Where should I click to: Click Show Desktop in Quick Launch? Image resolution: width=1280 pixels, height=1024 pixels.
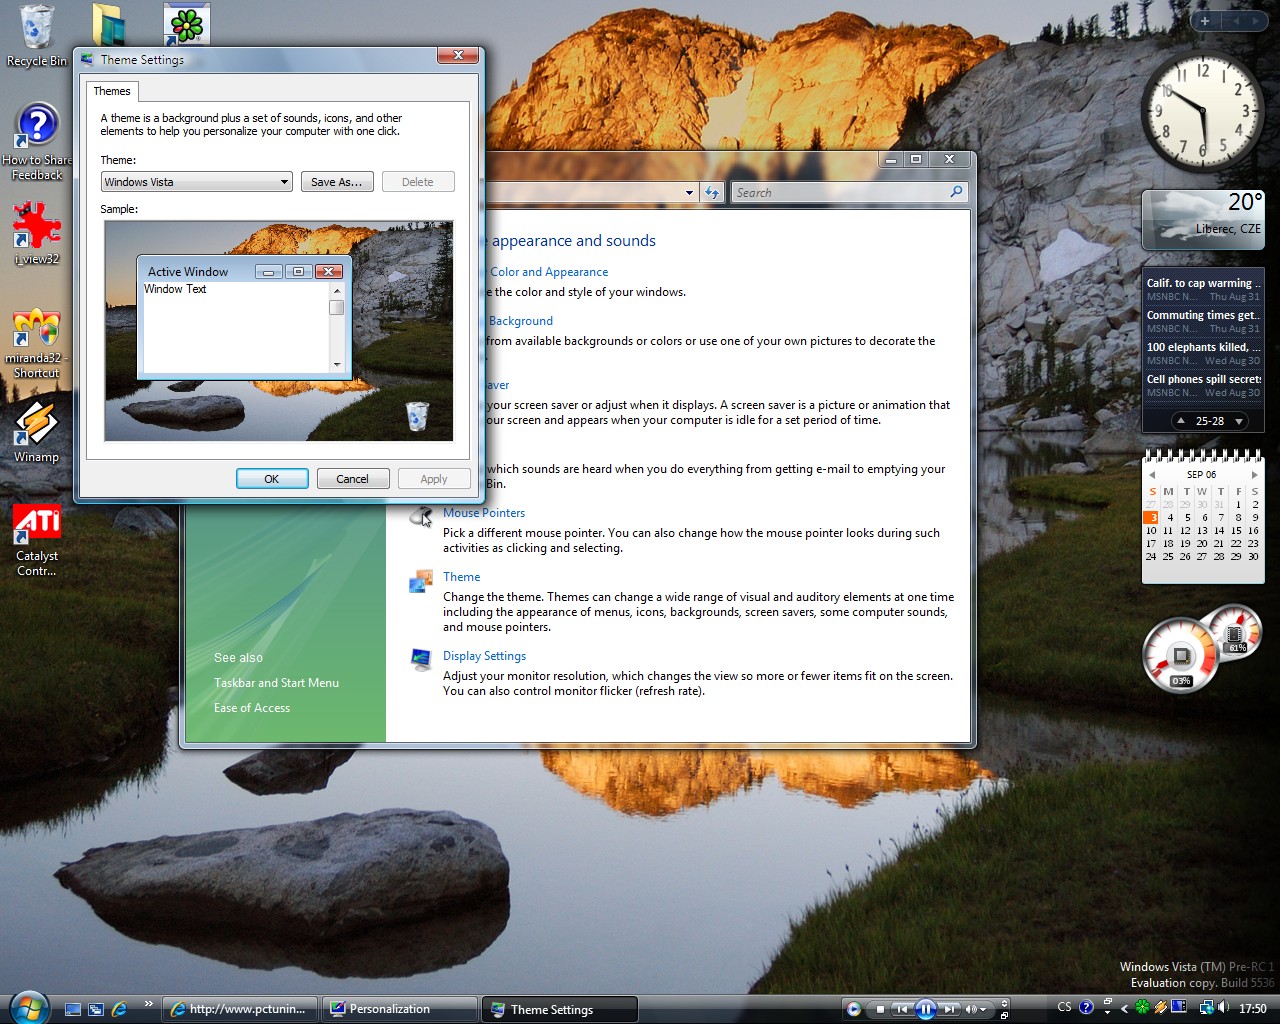[73, 1009]
